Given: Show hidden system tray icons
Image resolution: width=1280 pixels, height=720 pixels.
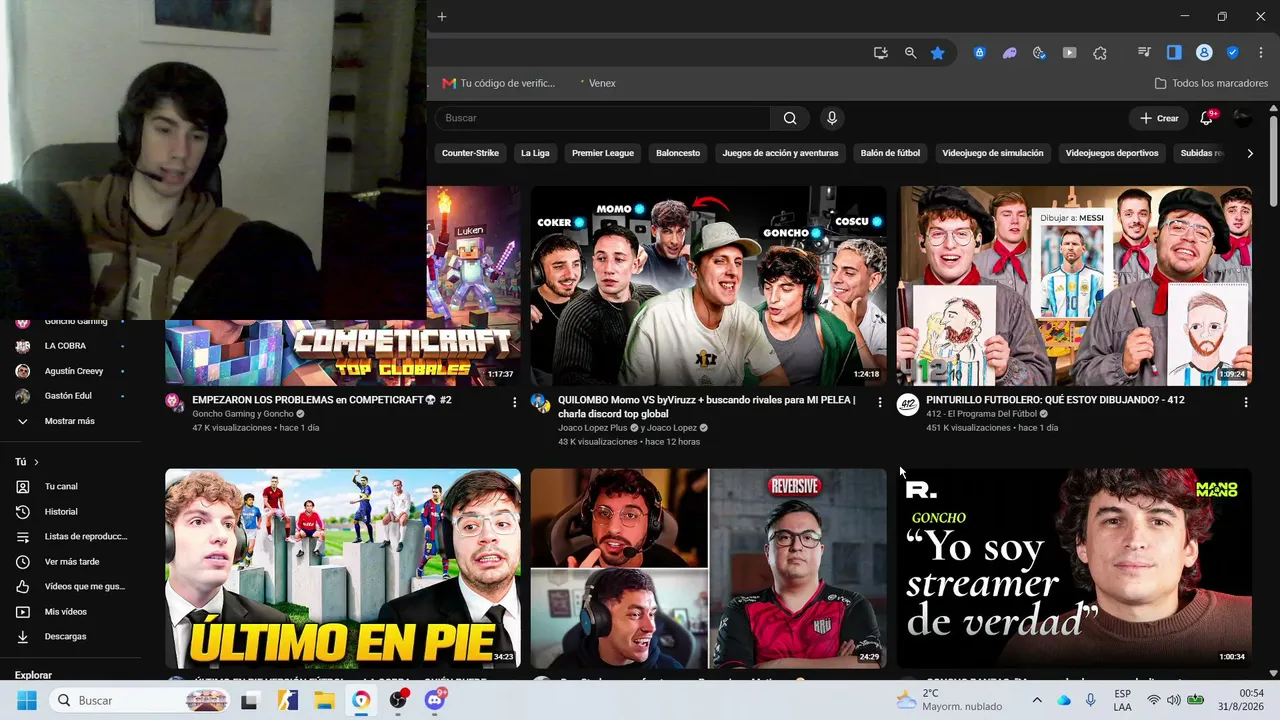Looking at the screenshot, I should coord(1036,700).
